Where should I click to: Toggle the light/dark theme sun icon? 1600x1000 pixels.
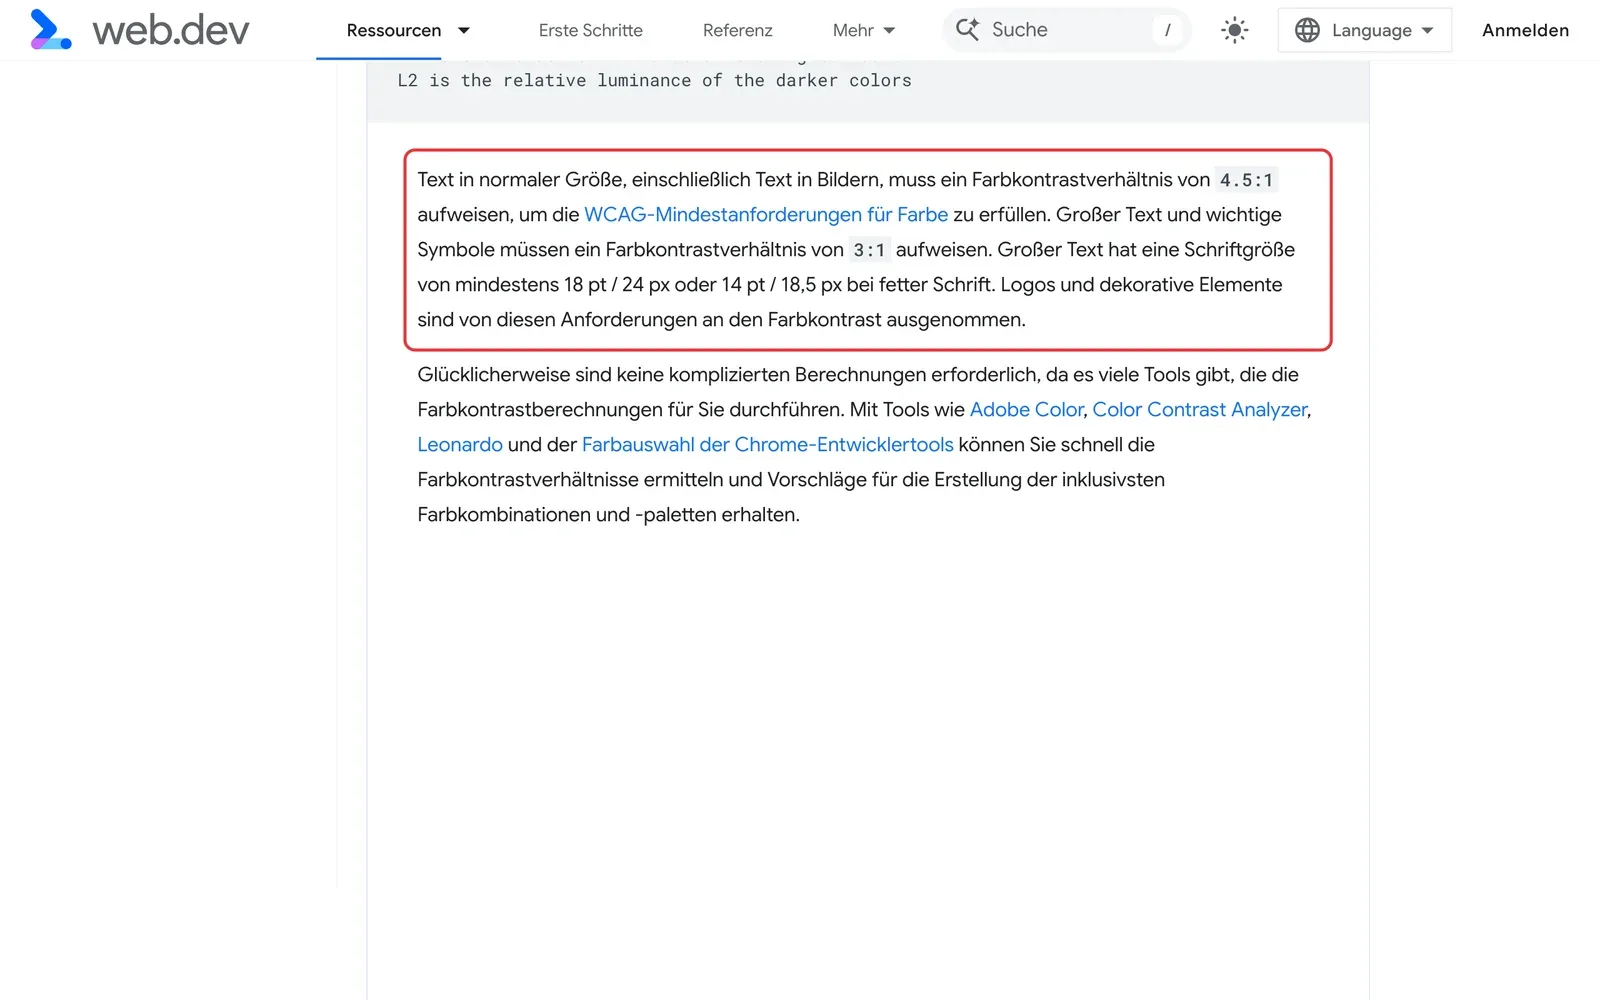[1235, 30]
